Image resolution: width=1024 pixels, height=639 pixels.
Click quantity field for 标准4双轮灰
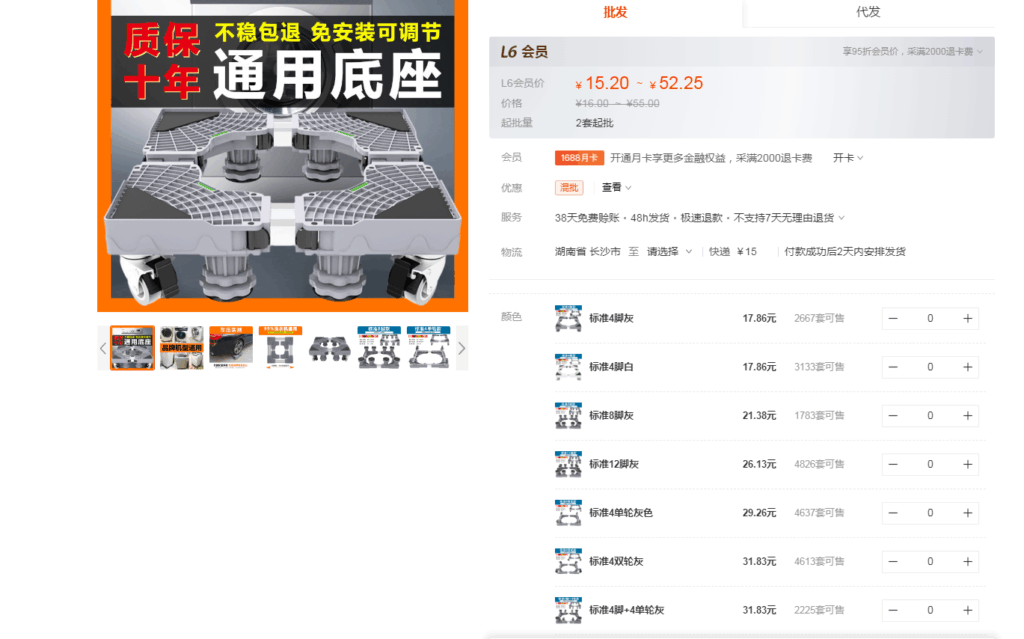pyautogui.click(x=930, y=562)
